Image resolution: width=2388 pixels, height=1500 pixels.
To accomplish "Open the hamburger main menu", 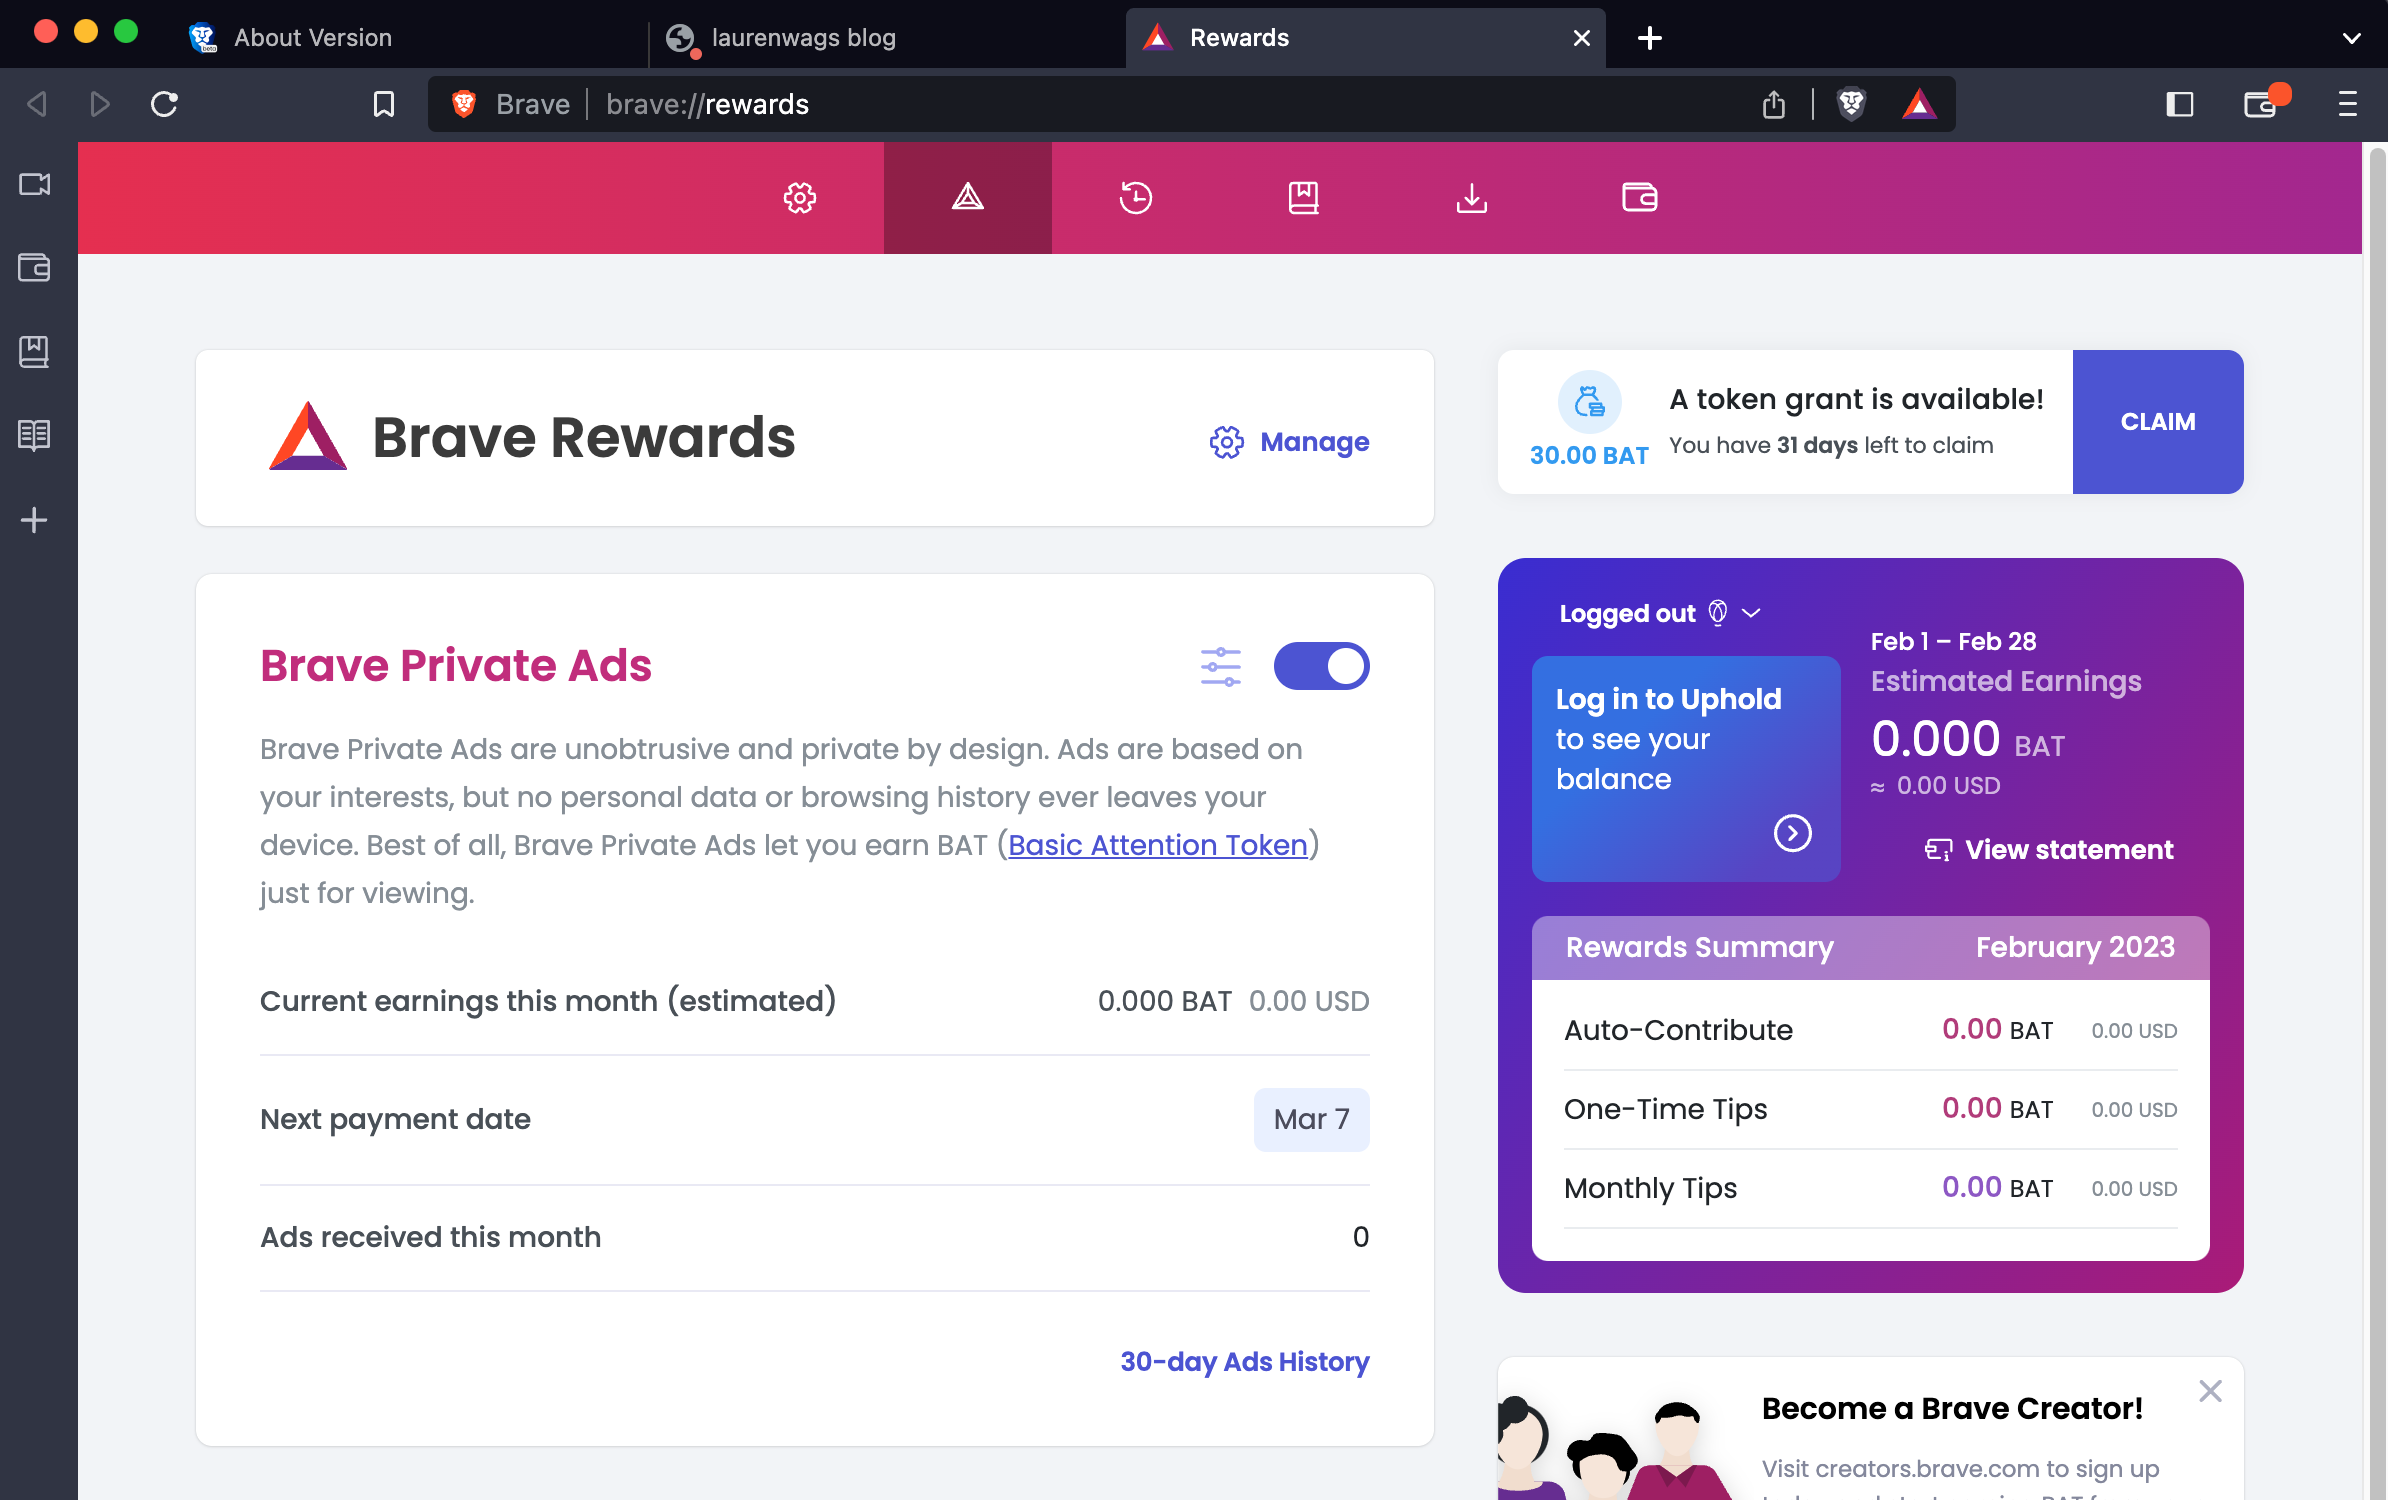I will click(x=2347, y=104).
